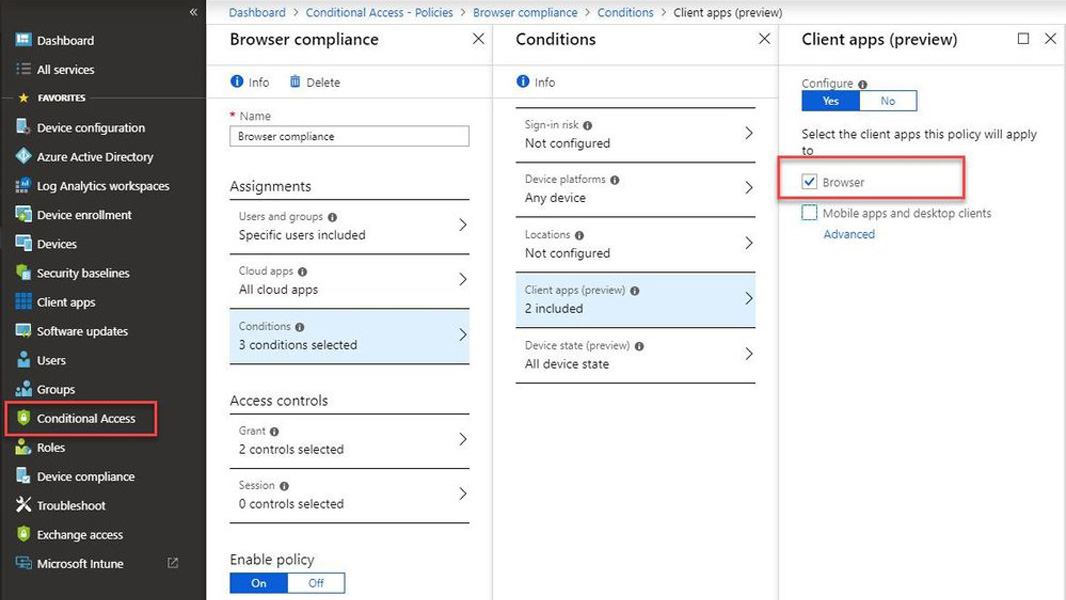The height and width of the screenshot is (600, 1066).
Task: Collapse the sidebar with the double-chevron icon
Action: coord(193,12)
